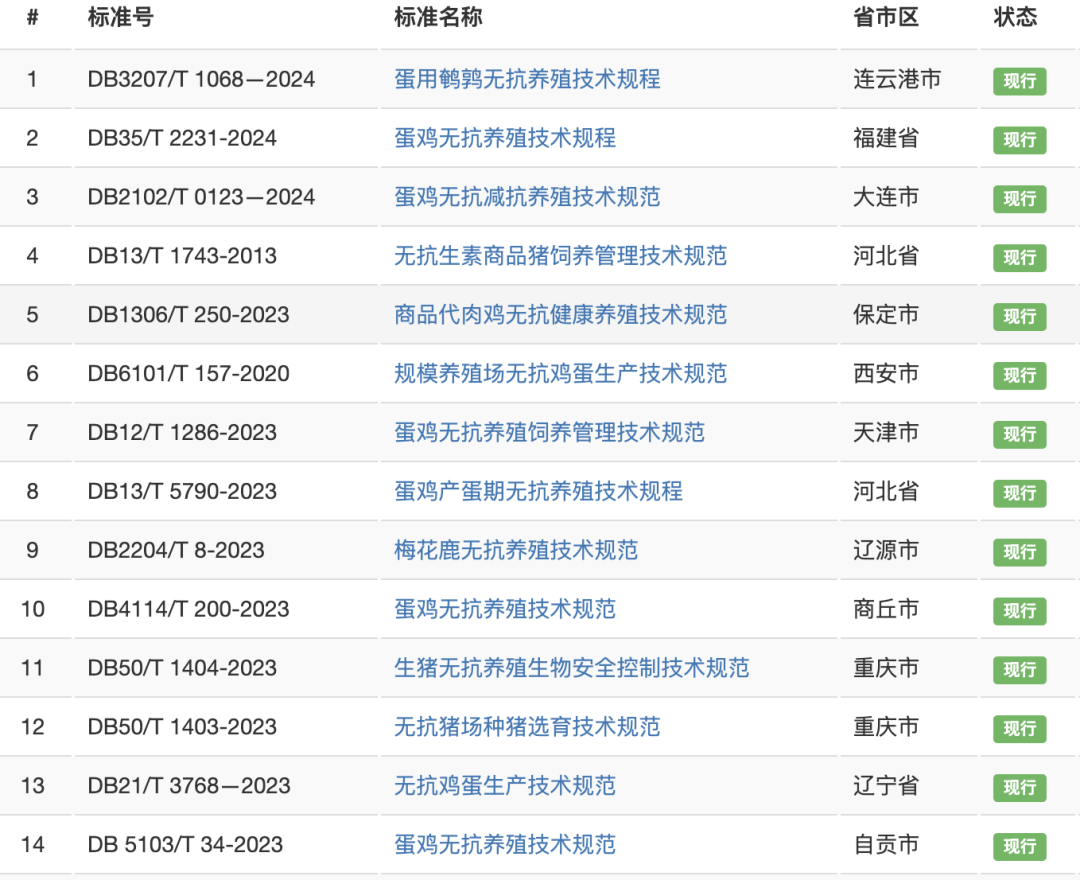Click the 连云港市 region cell
The image size is (1080, 880).
897,79
